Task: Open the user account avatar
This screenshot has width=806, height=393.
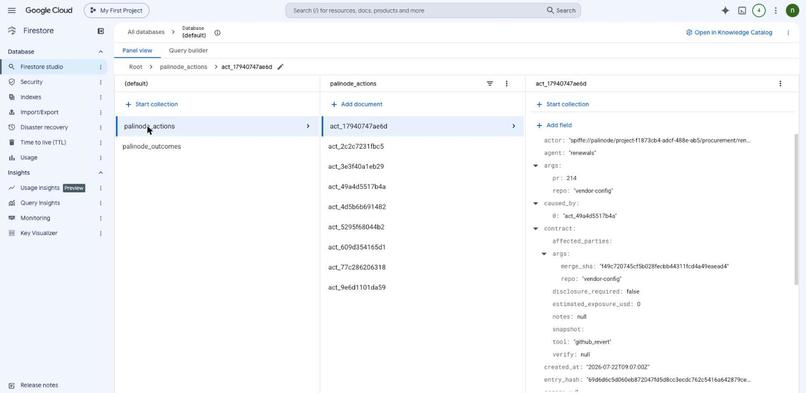Action: tap(792, 10)
